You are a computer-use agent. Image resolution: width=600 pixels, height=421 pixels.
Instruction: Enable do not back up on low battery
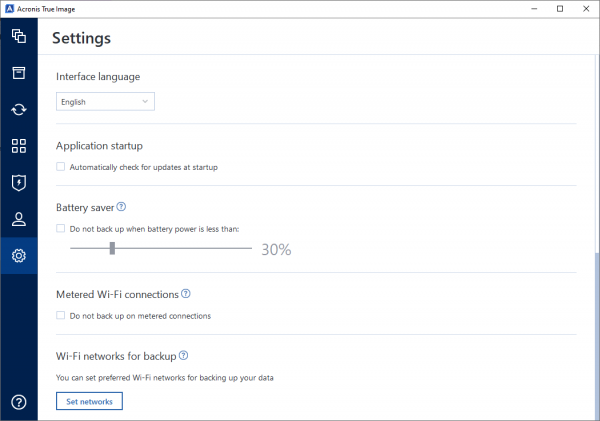pyautogui.click(x=60, y=228)
